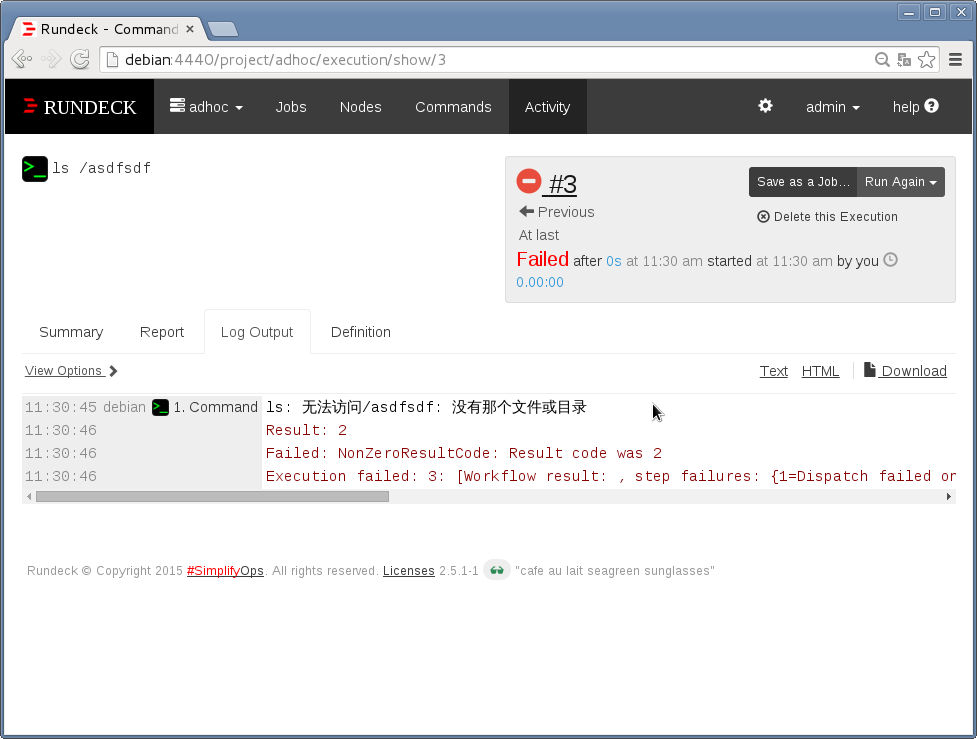Click the browser forward button
Image resolution: width=977 pixels, height=739 pixels.
coord(51,59)
